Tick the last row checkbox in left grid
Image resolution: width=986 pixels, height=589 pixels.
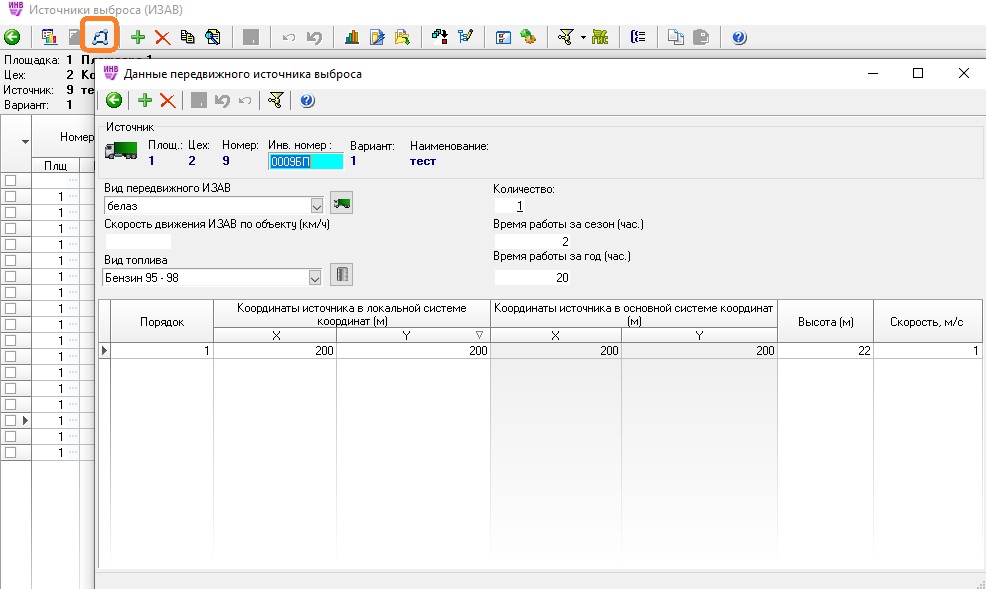(11, 453)
